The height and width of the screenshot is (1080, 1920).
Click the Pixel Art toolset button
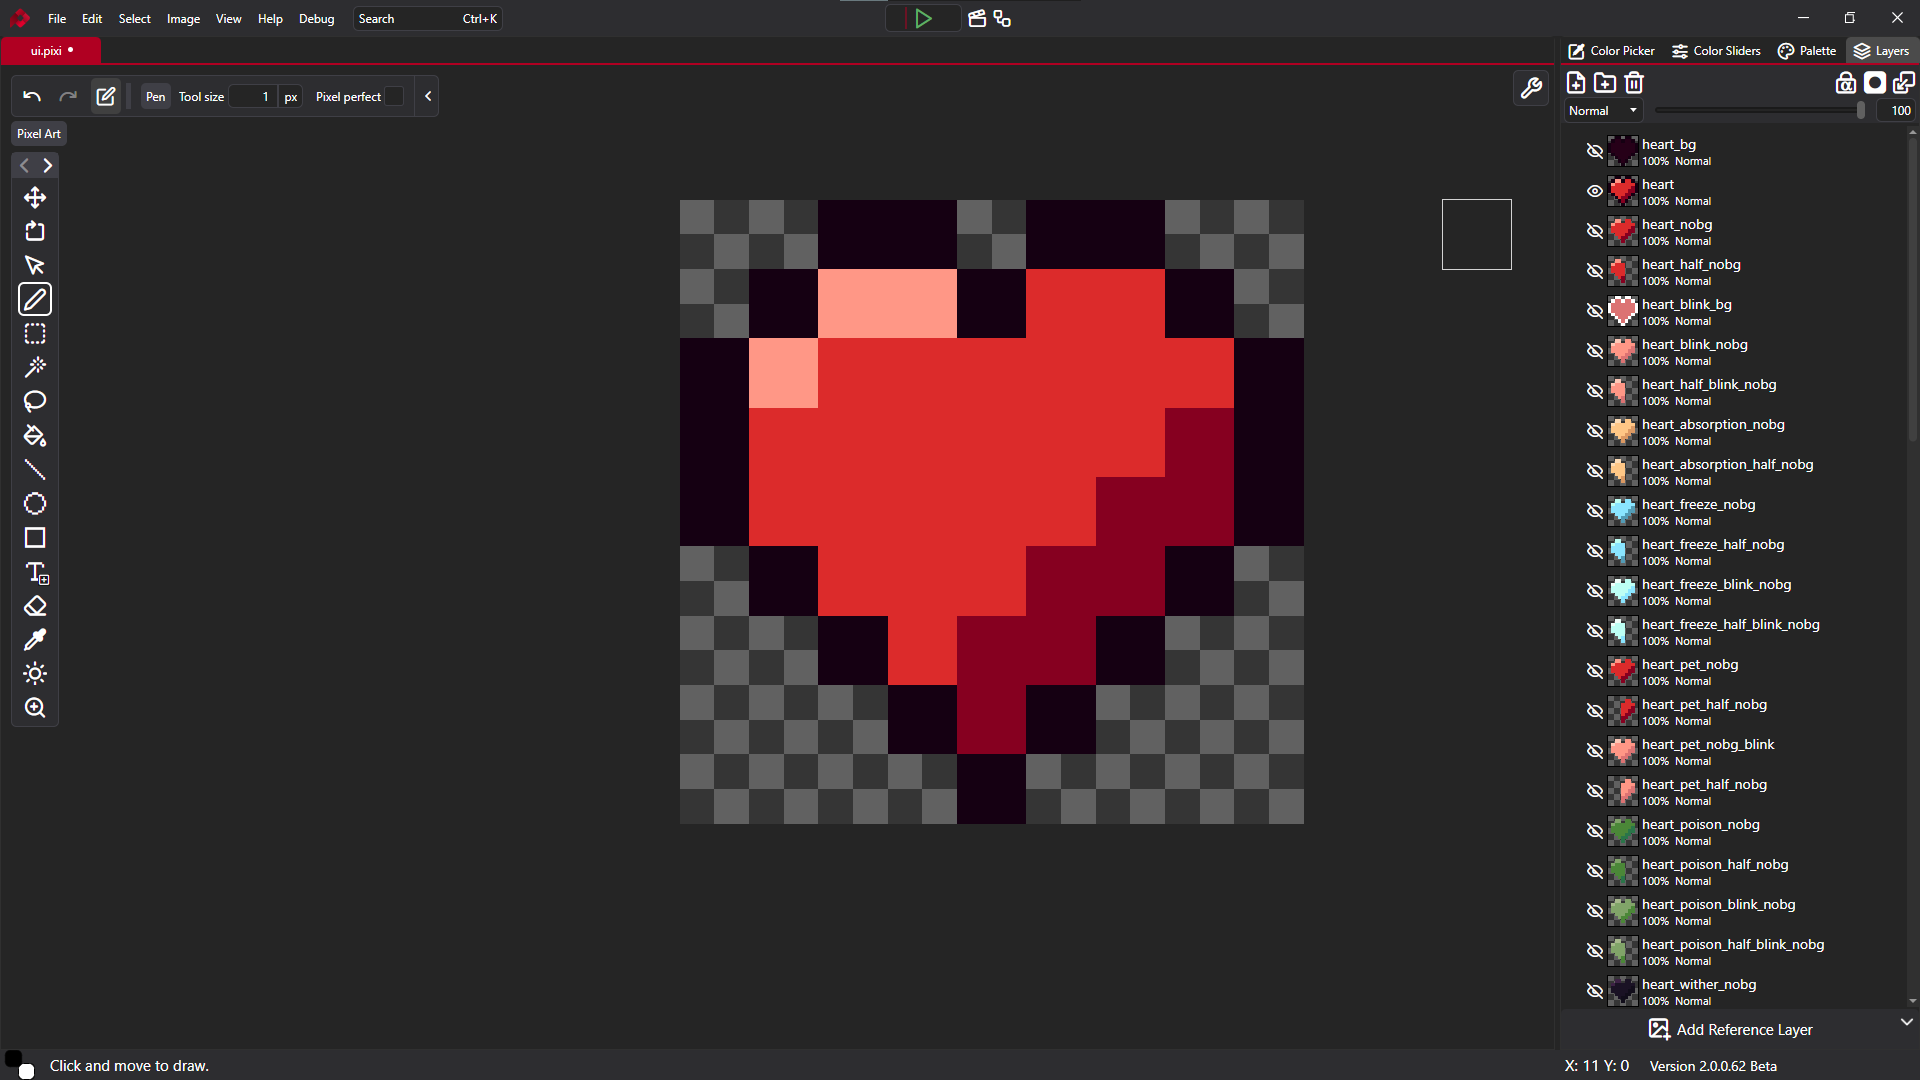[39, 134]
